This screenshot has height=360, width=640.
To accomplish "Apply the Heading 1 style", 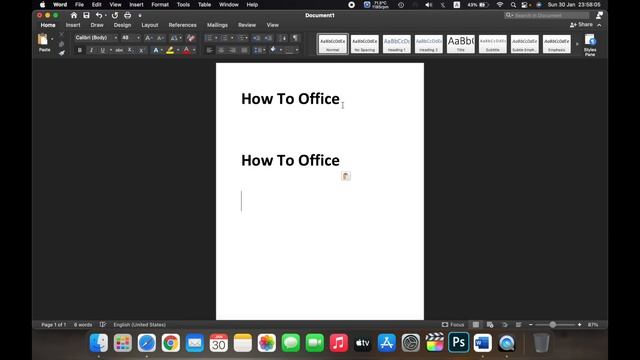I will point(396,44).
